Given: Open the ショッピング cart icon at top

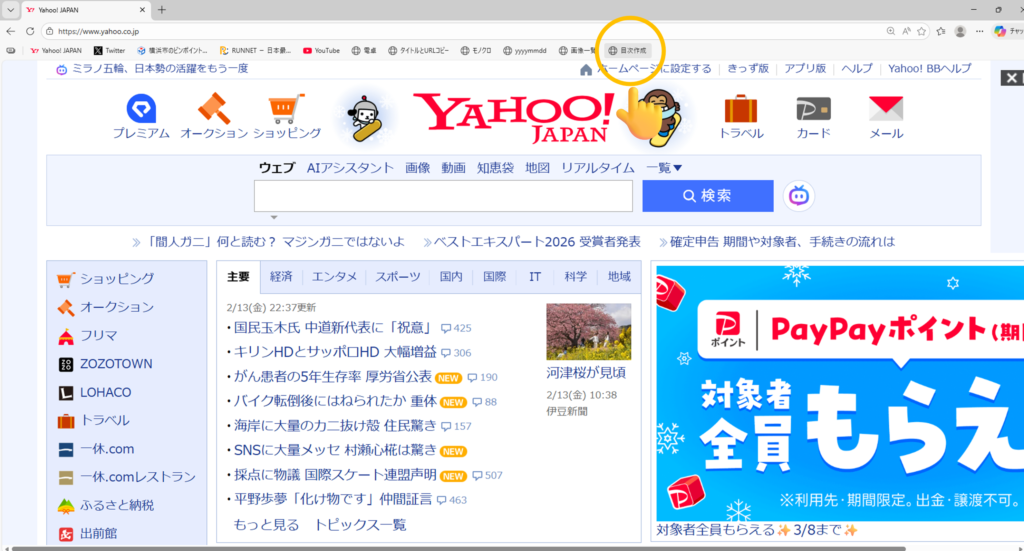Looking at the screenshot, I should pos(286,109).
